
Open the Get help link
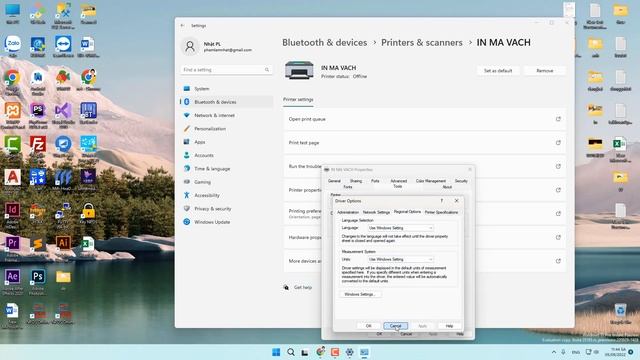pos(303,287)
